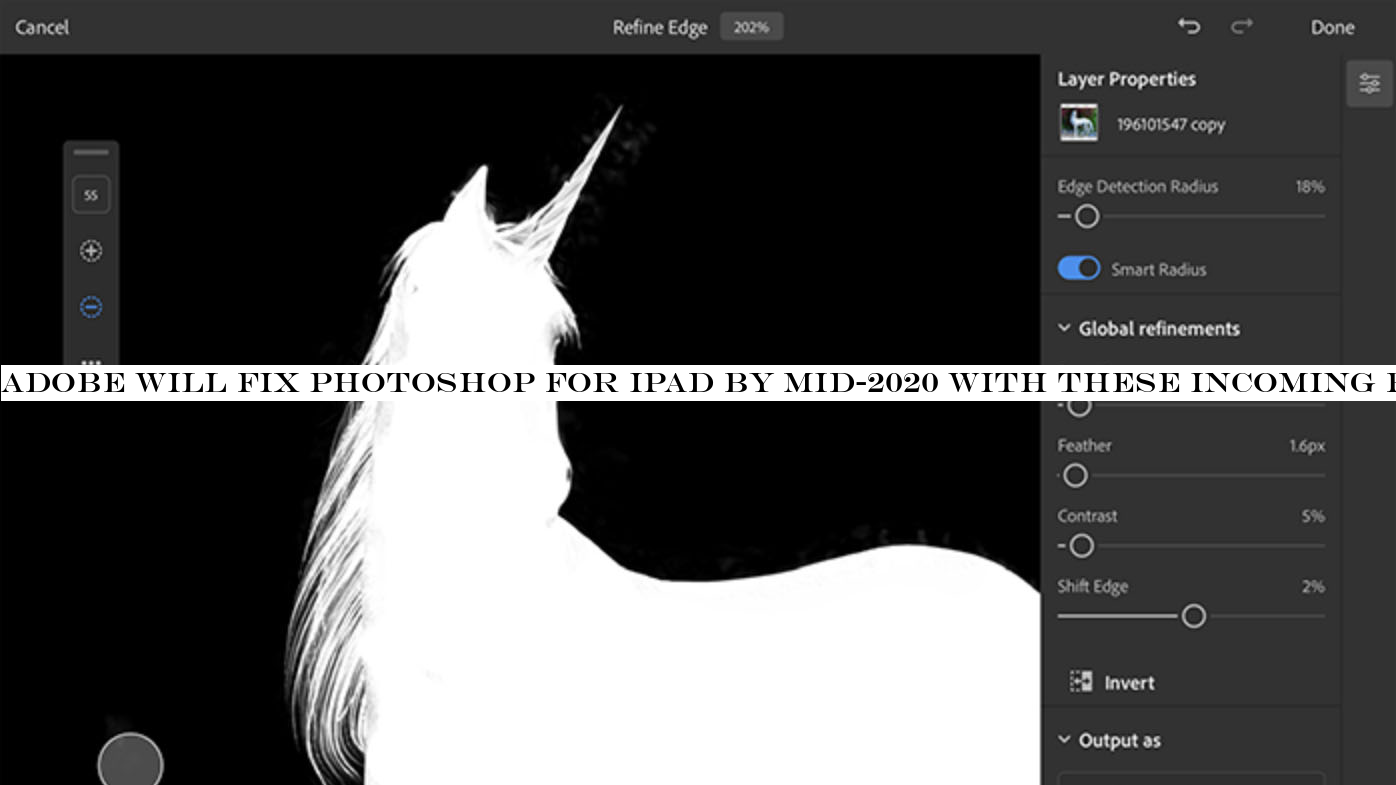Click the 18% Edge Detection value
The height and width of the screenshot is (785, 1396).
click(x=1309, y=186)
